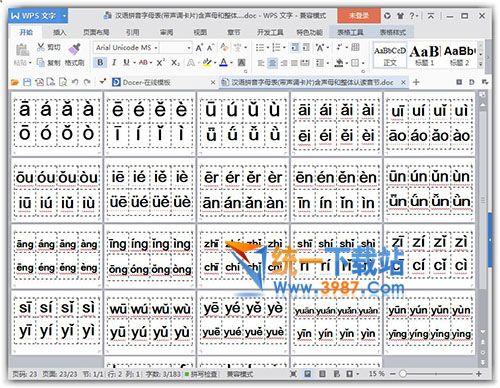The width and height of the screenshot is (500, 388).
Task: Open the Docer online templates document tab
Action: point(146,82)
